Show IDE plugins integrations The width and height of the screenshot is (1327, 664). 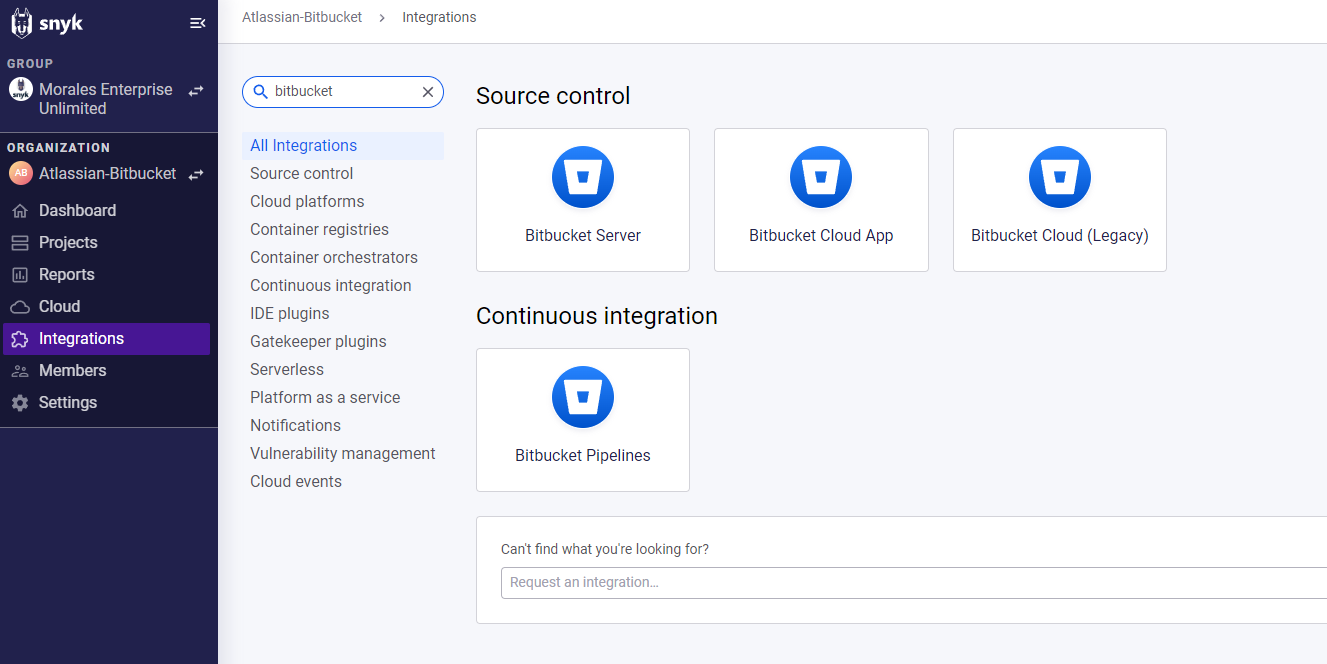tap(290, 314)
